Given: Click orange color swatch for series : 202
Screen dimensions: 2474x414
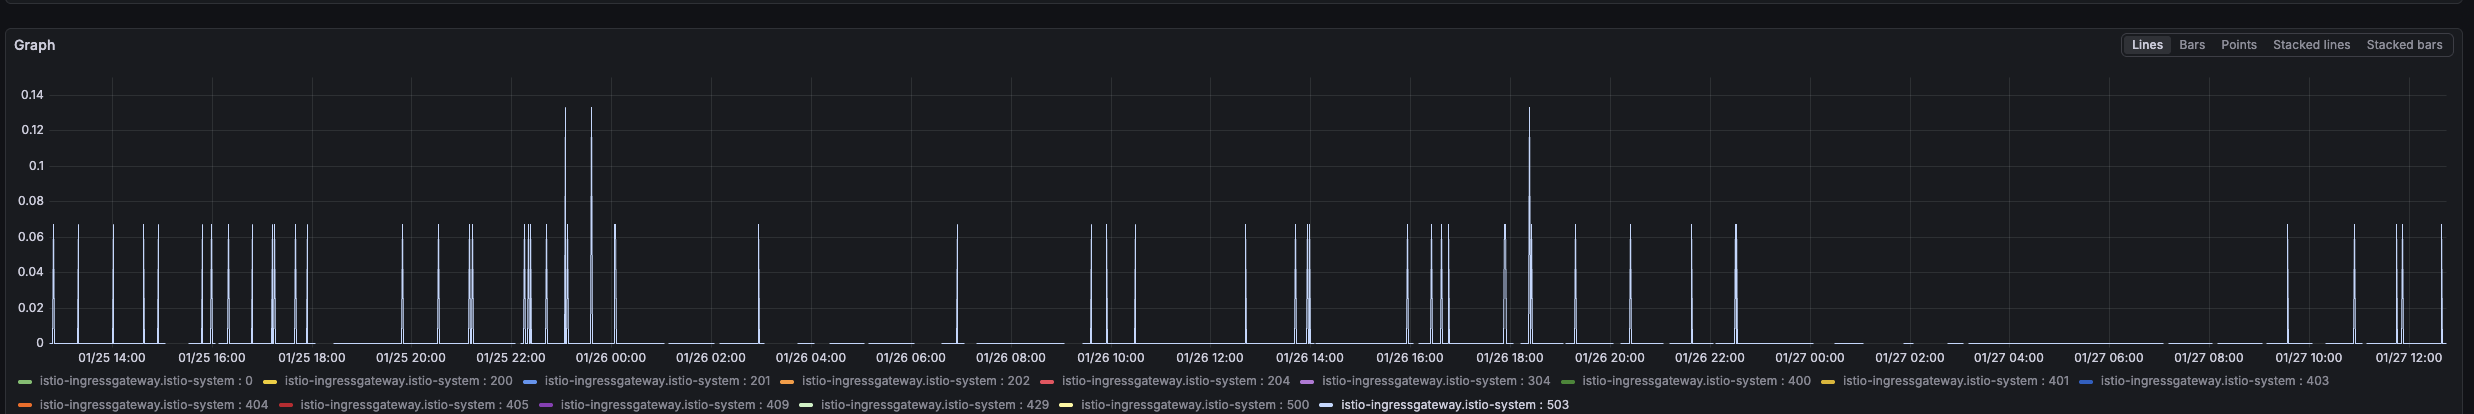Looking at the screenshot, I should (x=787, y=382).
